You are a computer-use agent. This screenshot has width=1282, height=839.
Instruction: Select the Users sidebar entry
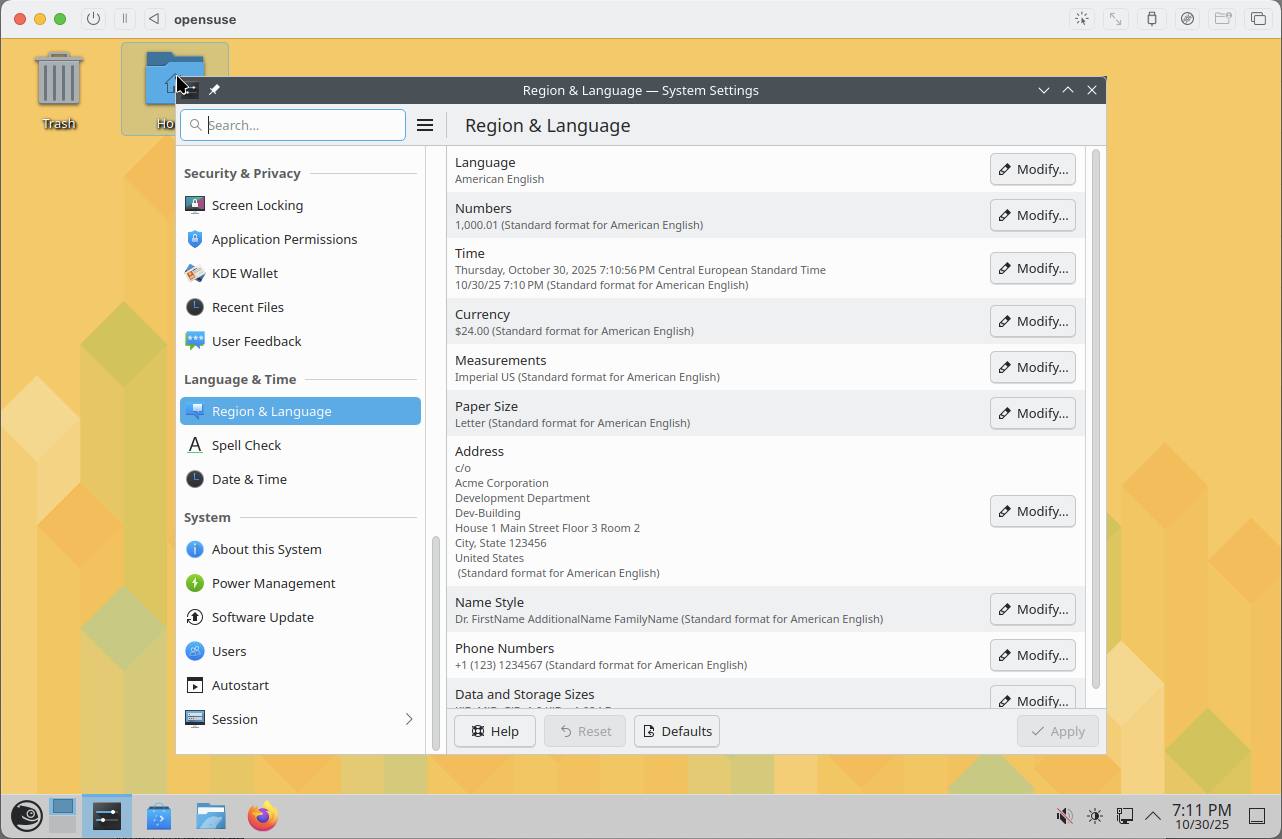coord(229,651)
